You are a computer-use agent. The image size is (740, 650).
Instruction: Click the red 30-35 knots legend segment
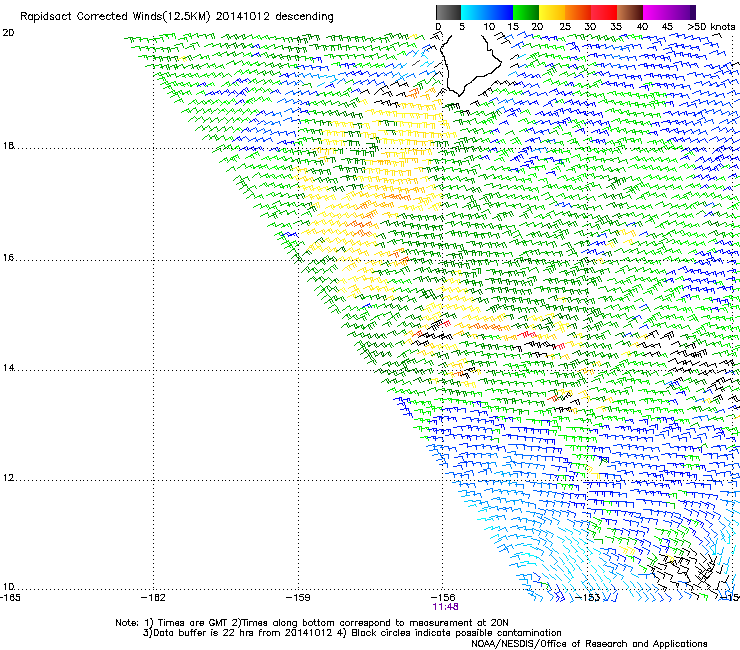(604, 12)
